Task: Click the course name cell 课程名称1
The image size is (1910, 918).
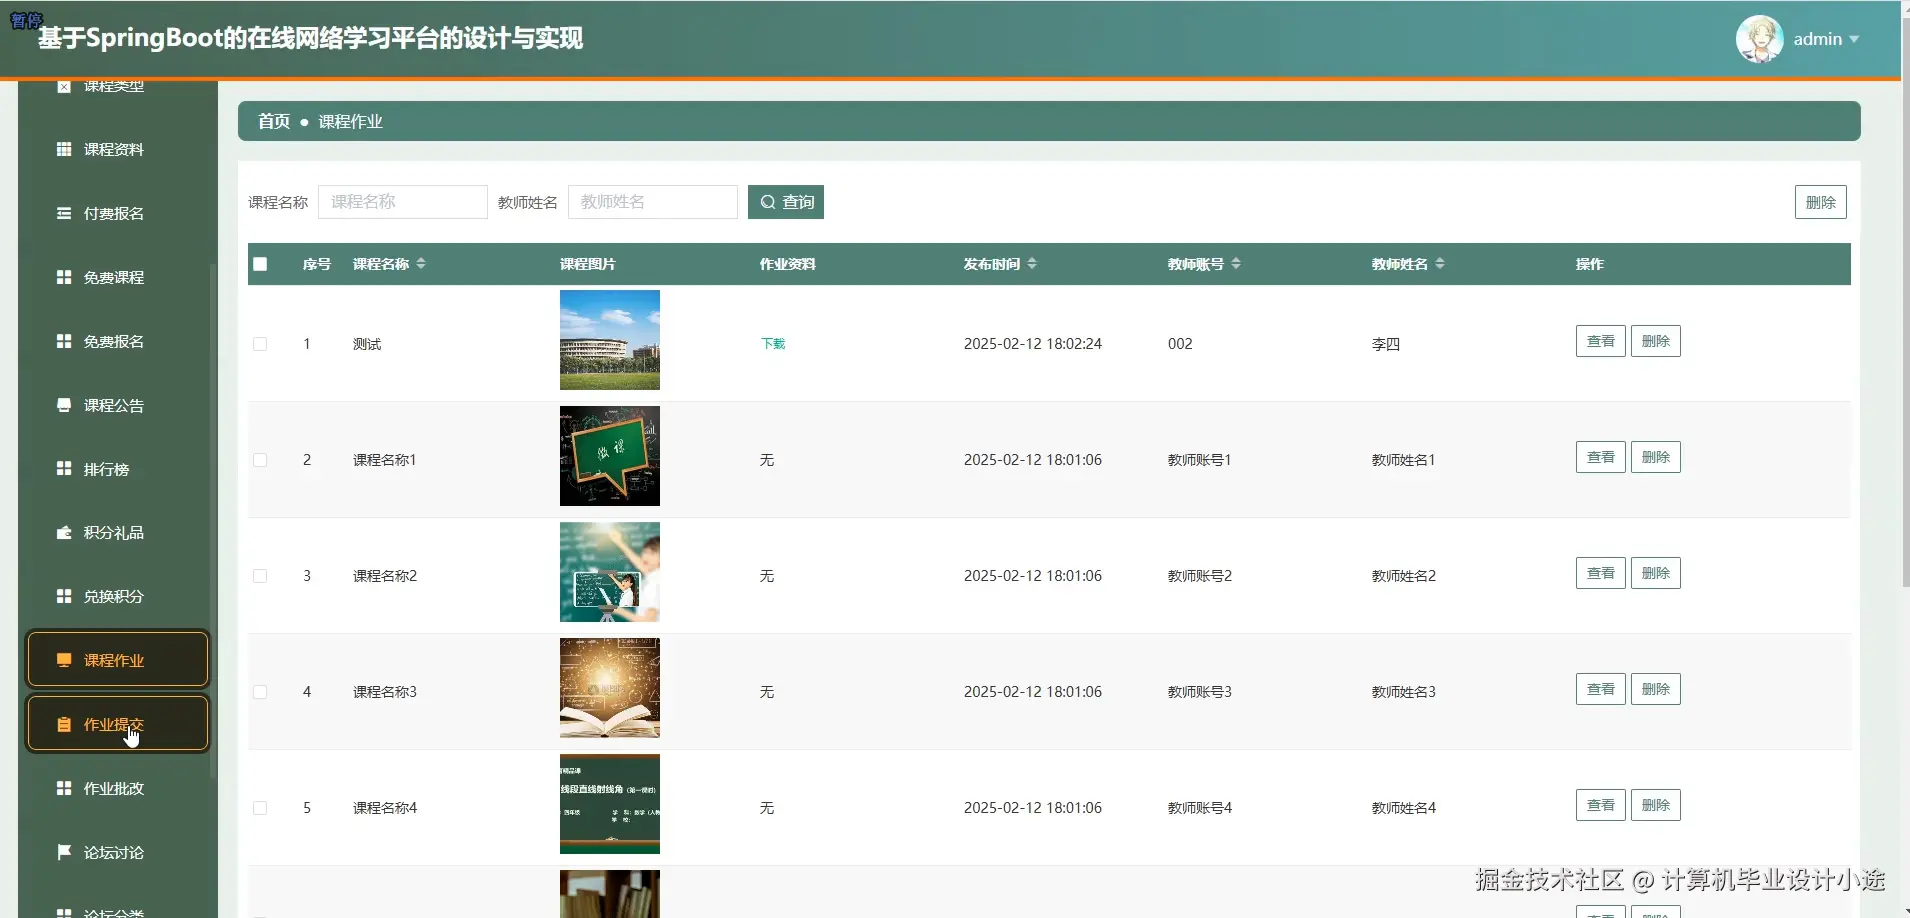Action: coord(385,460)
